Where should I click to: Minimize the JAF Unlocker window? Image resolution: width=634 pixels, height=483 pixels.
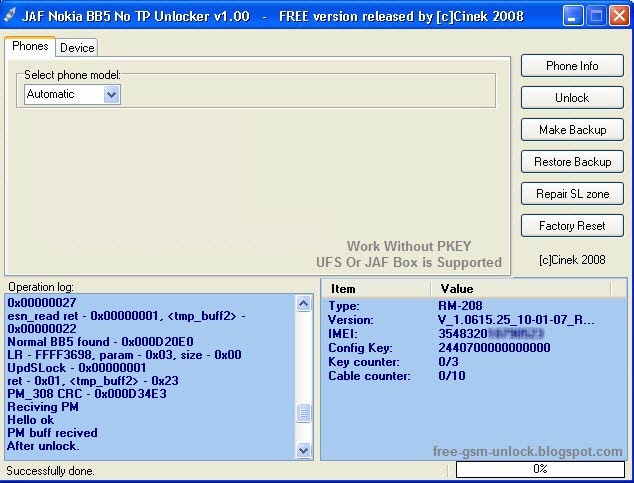(x=572, y=16)
